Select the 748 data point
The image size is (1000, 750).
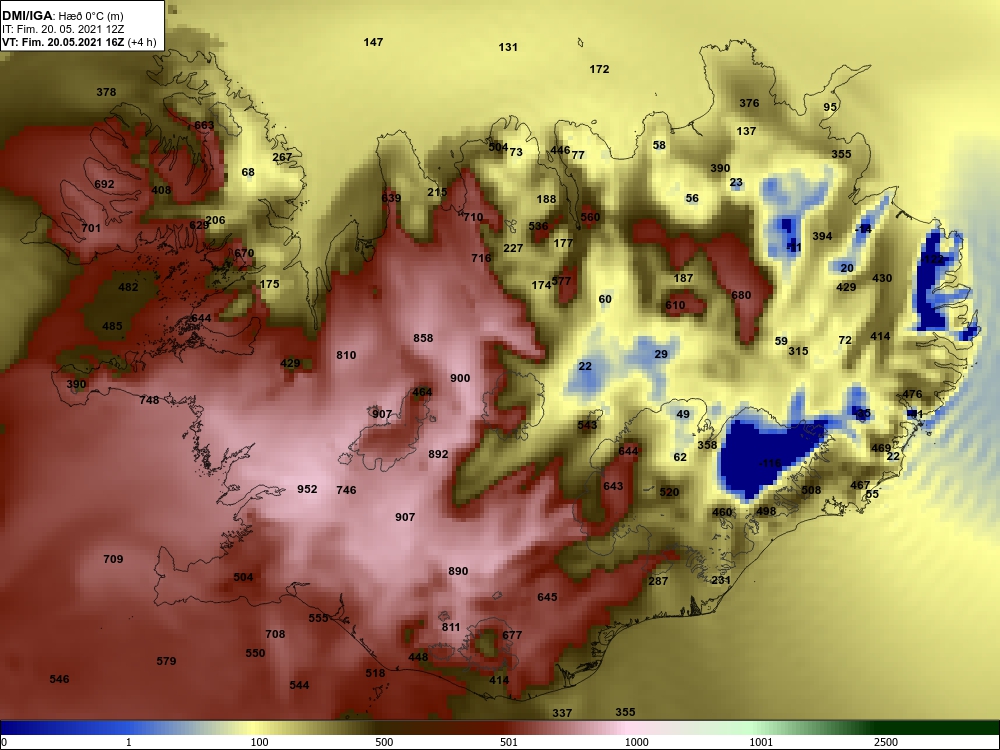[x=149, y=400]
